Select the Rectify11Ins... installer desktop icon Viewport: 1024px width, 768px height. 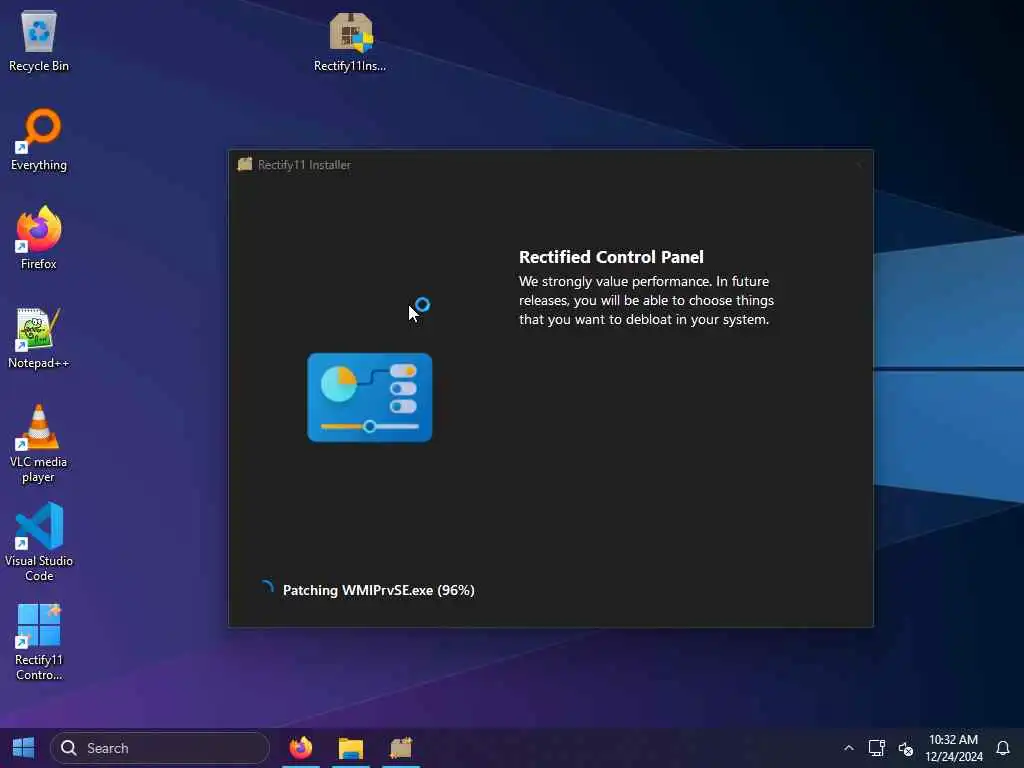tap(350, 41)
